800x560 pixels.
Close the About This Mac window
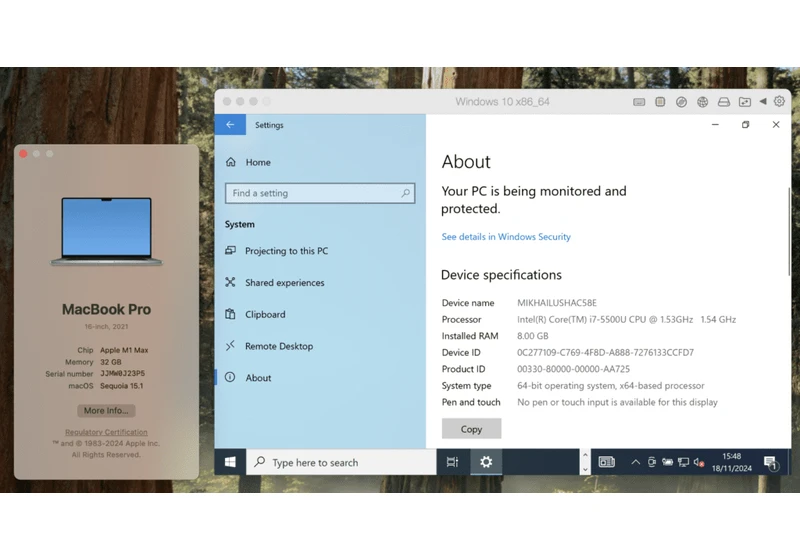coord(23,154)
